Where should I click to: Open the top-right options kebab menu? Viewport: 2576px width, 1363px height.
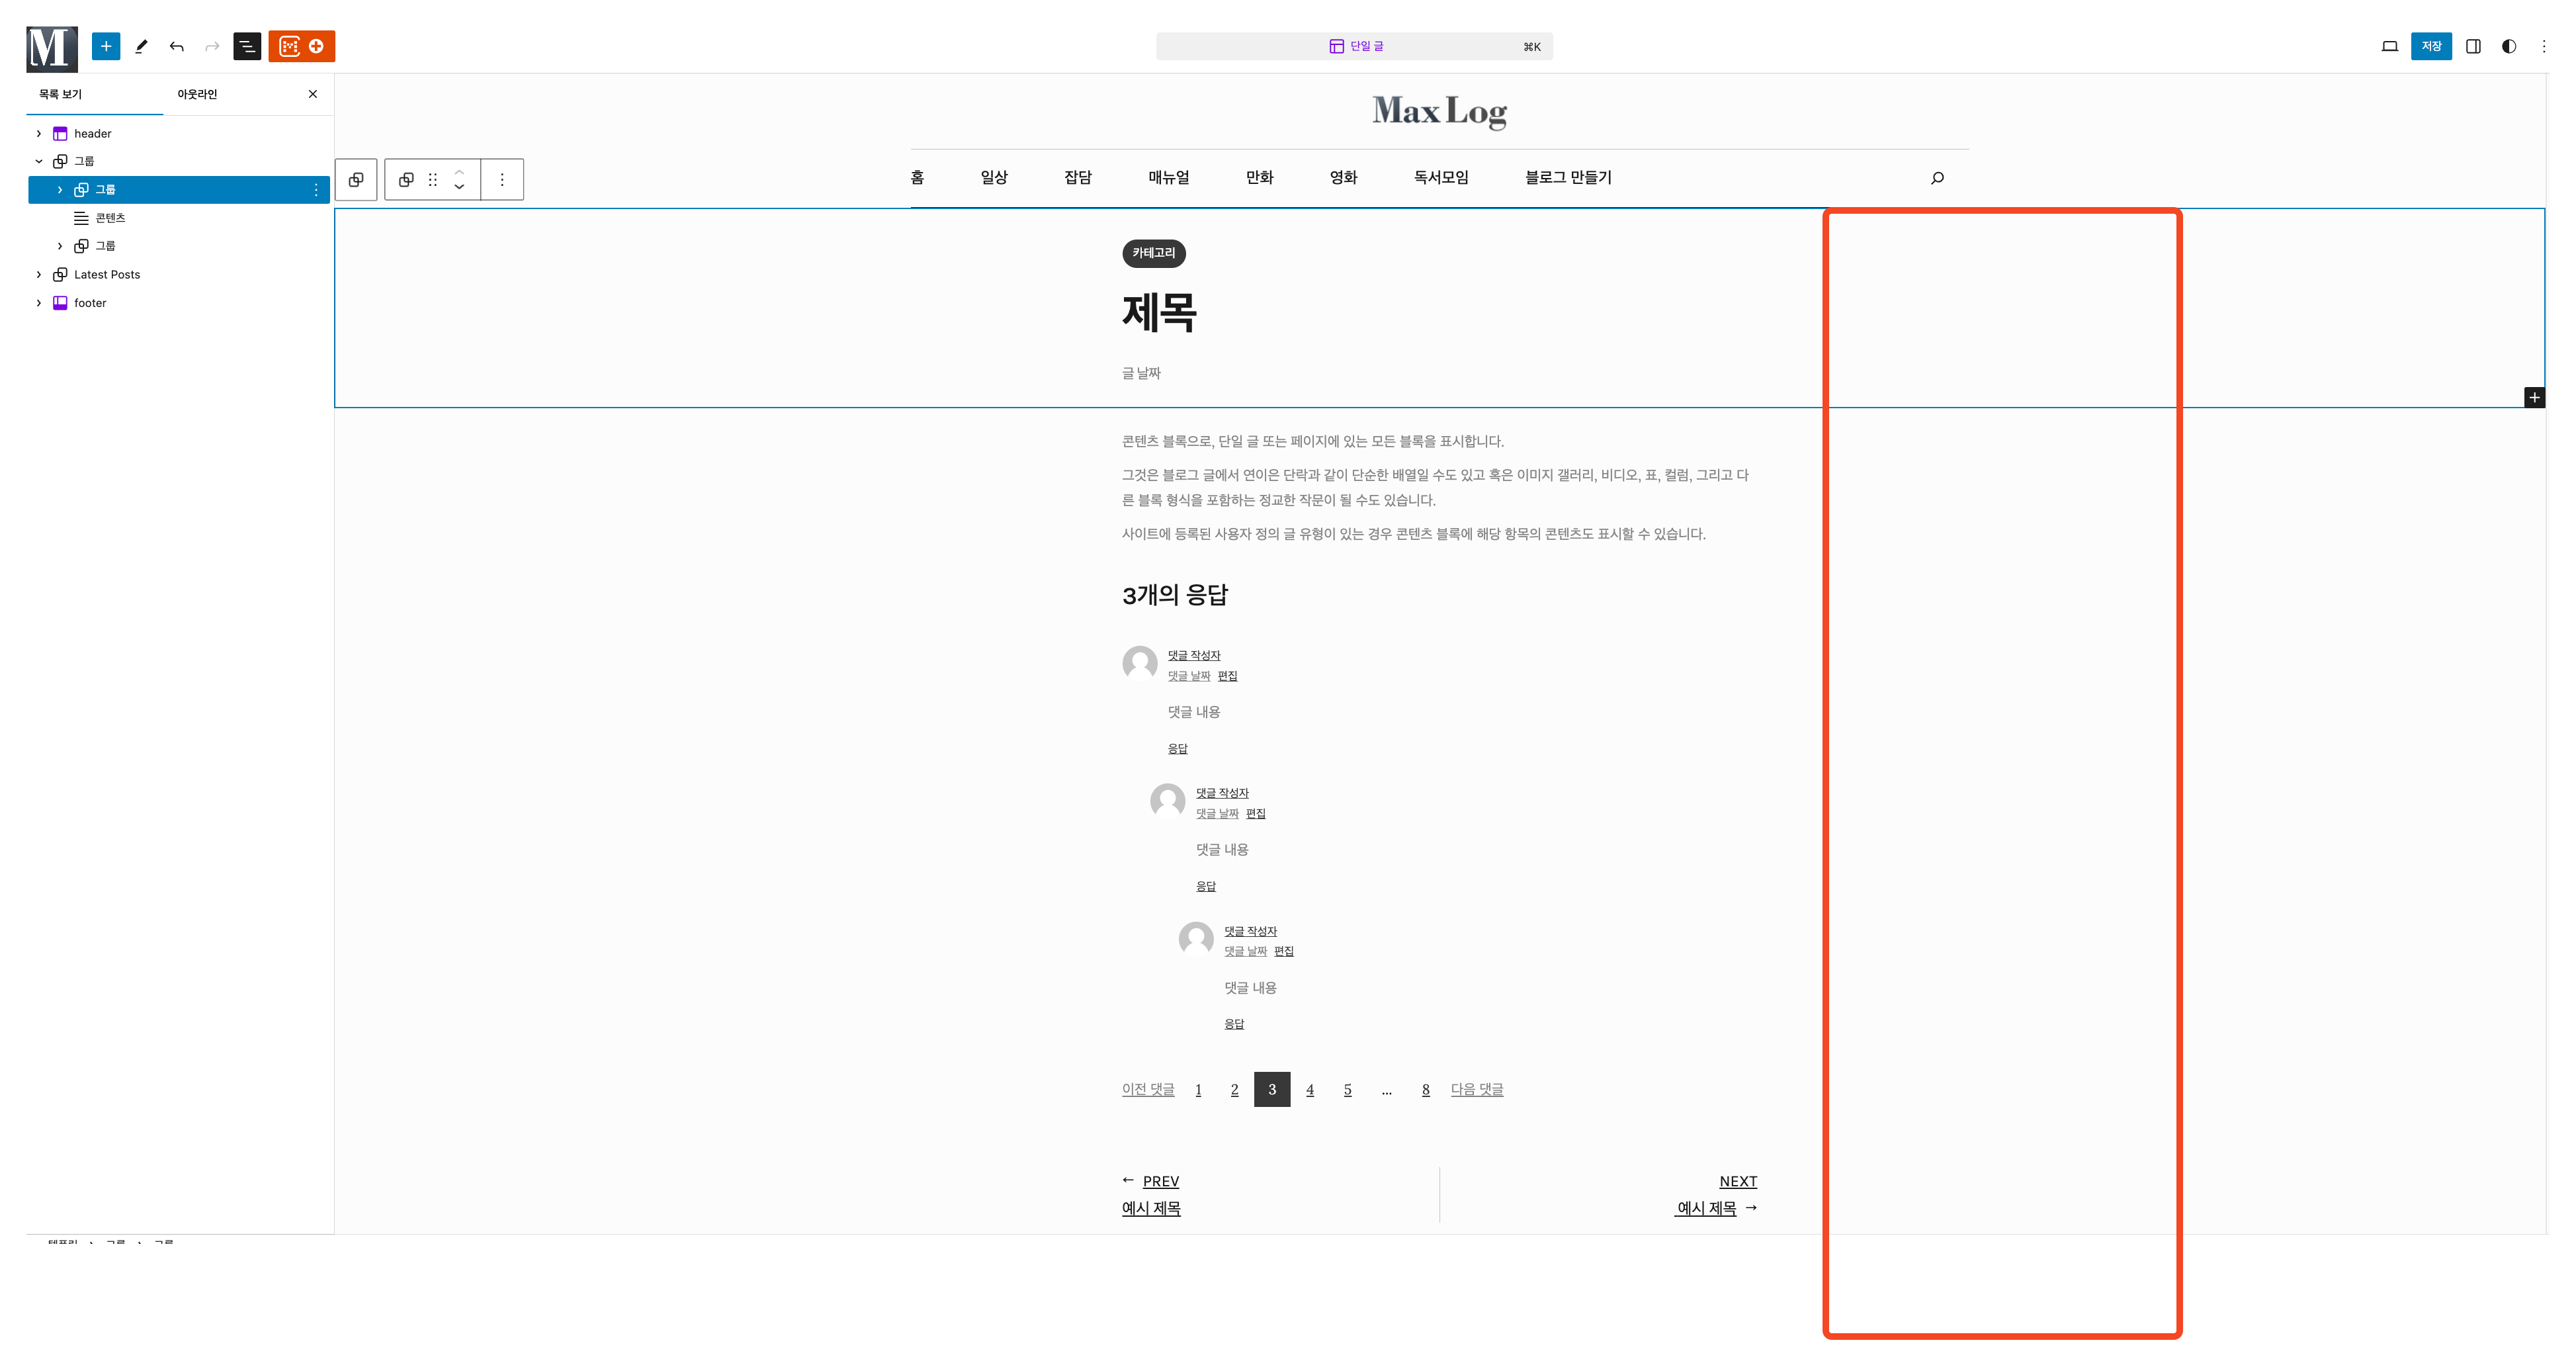click(2544, 46)
